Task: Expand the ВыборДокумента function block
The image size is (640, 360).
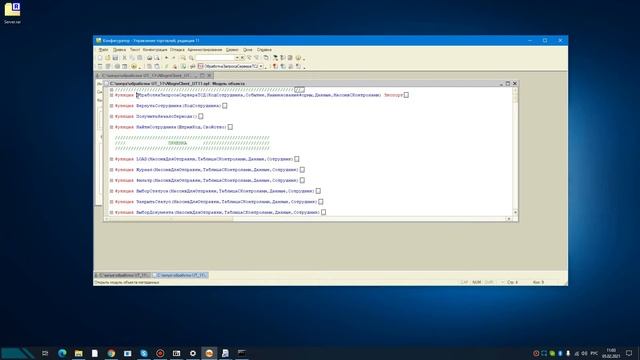Action: click(111, 212)
